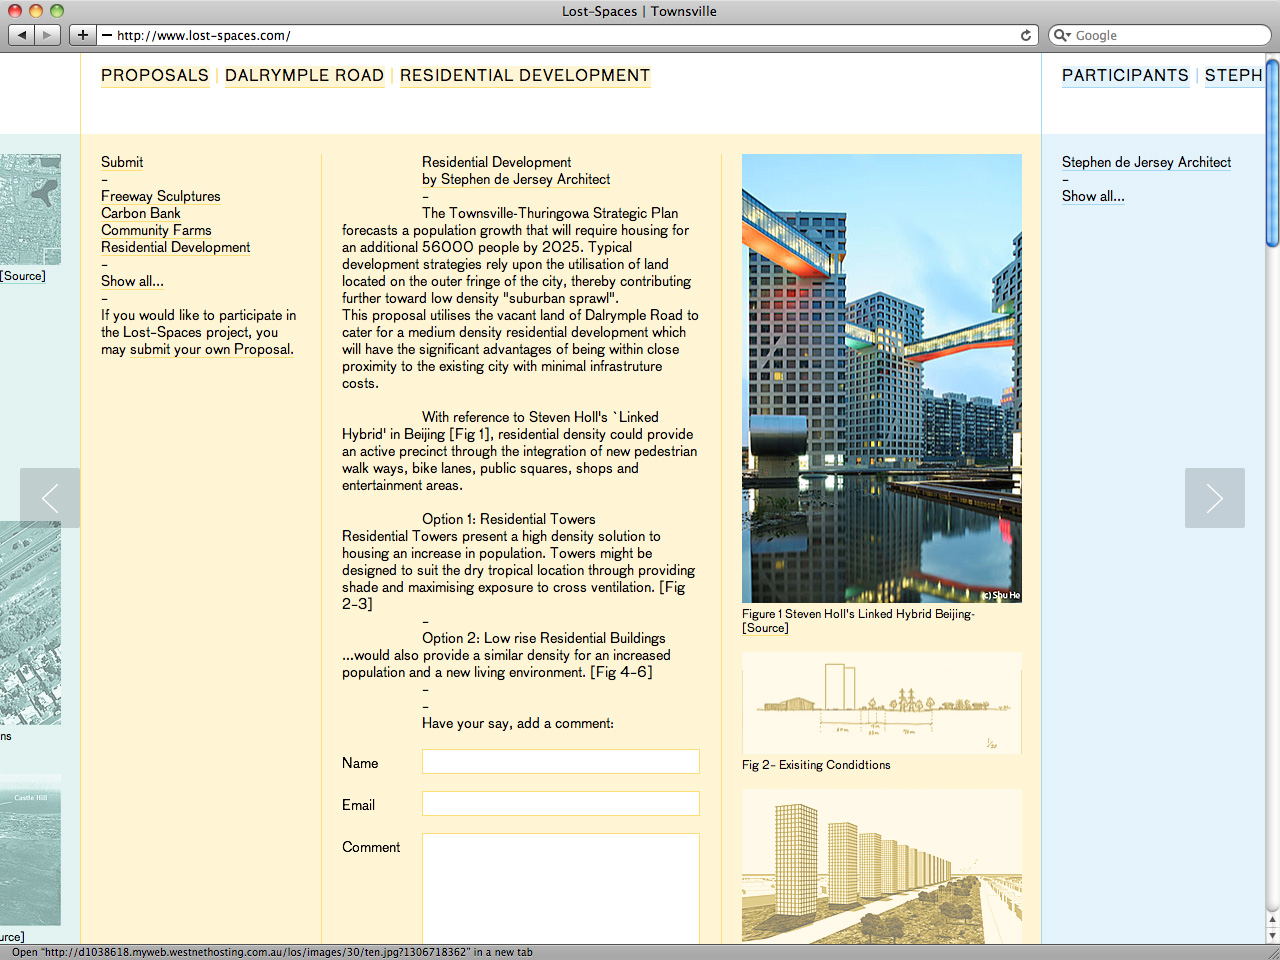
Task: Click the Email input field
Action: (560, 804)
